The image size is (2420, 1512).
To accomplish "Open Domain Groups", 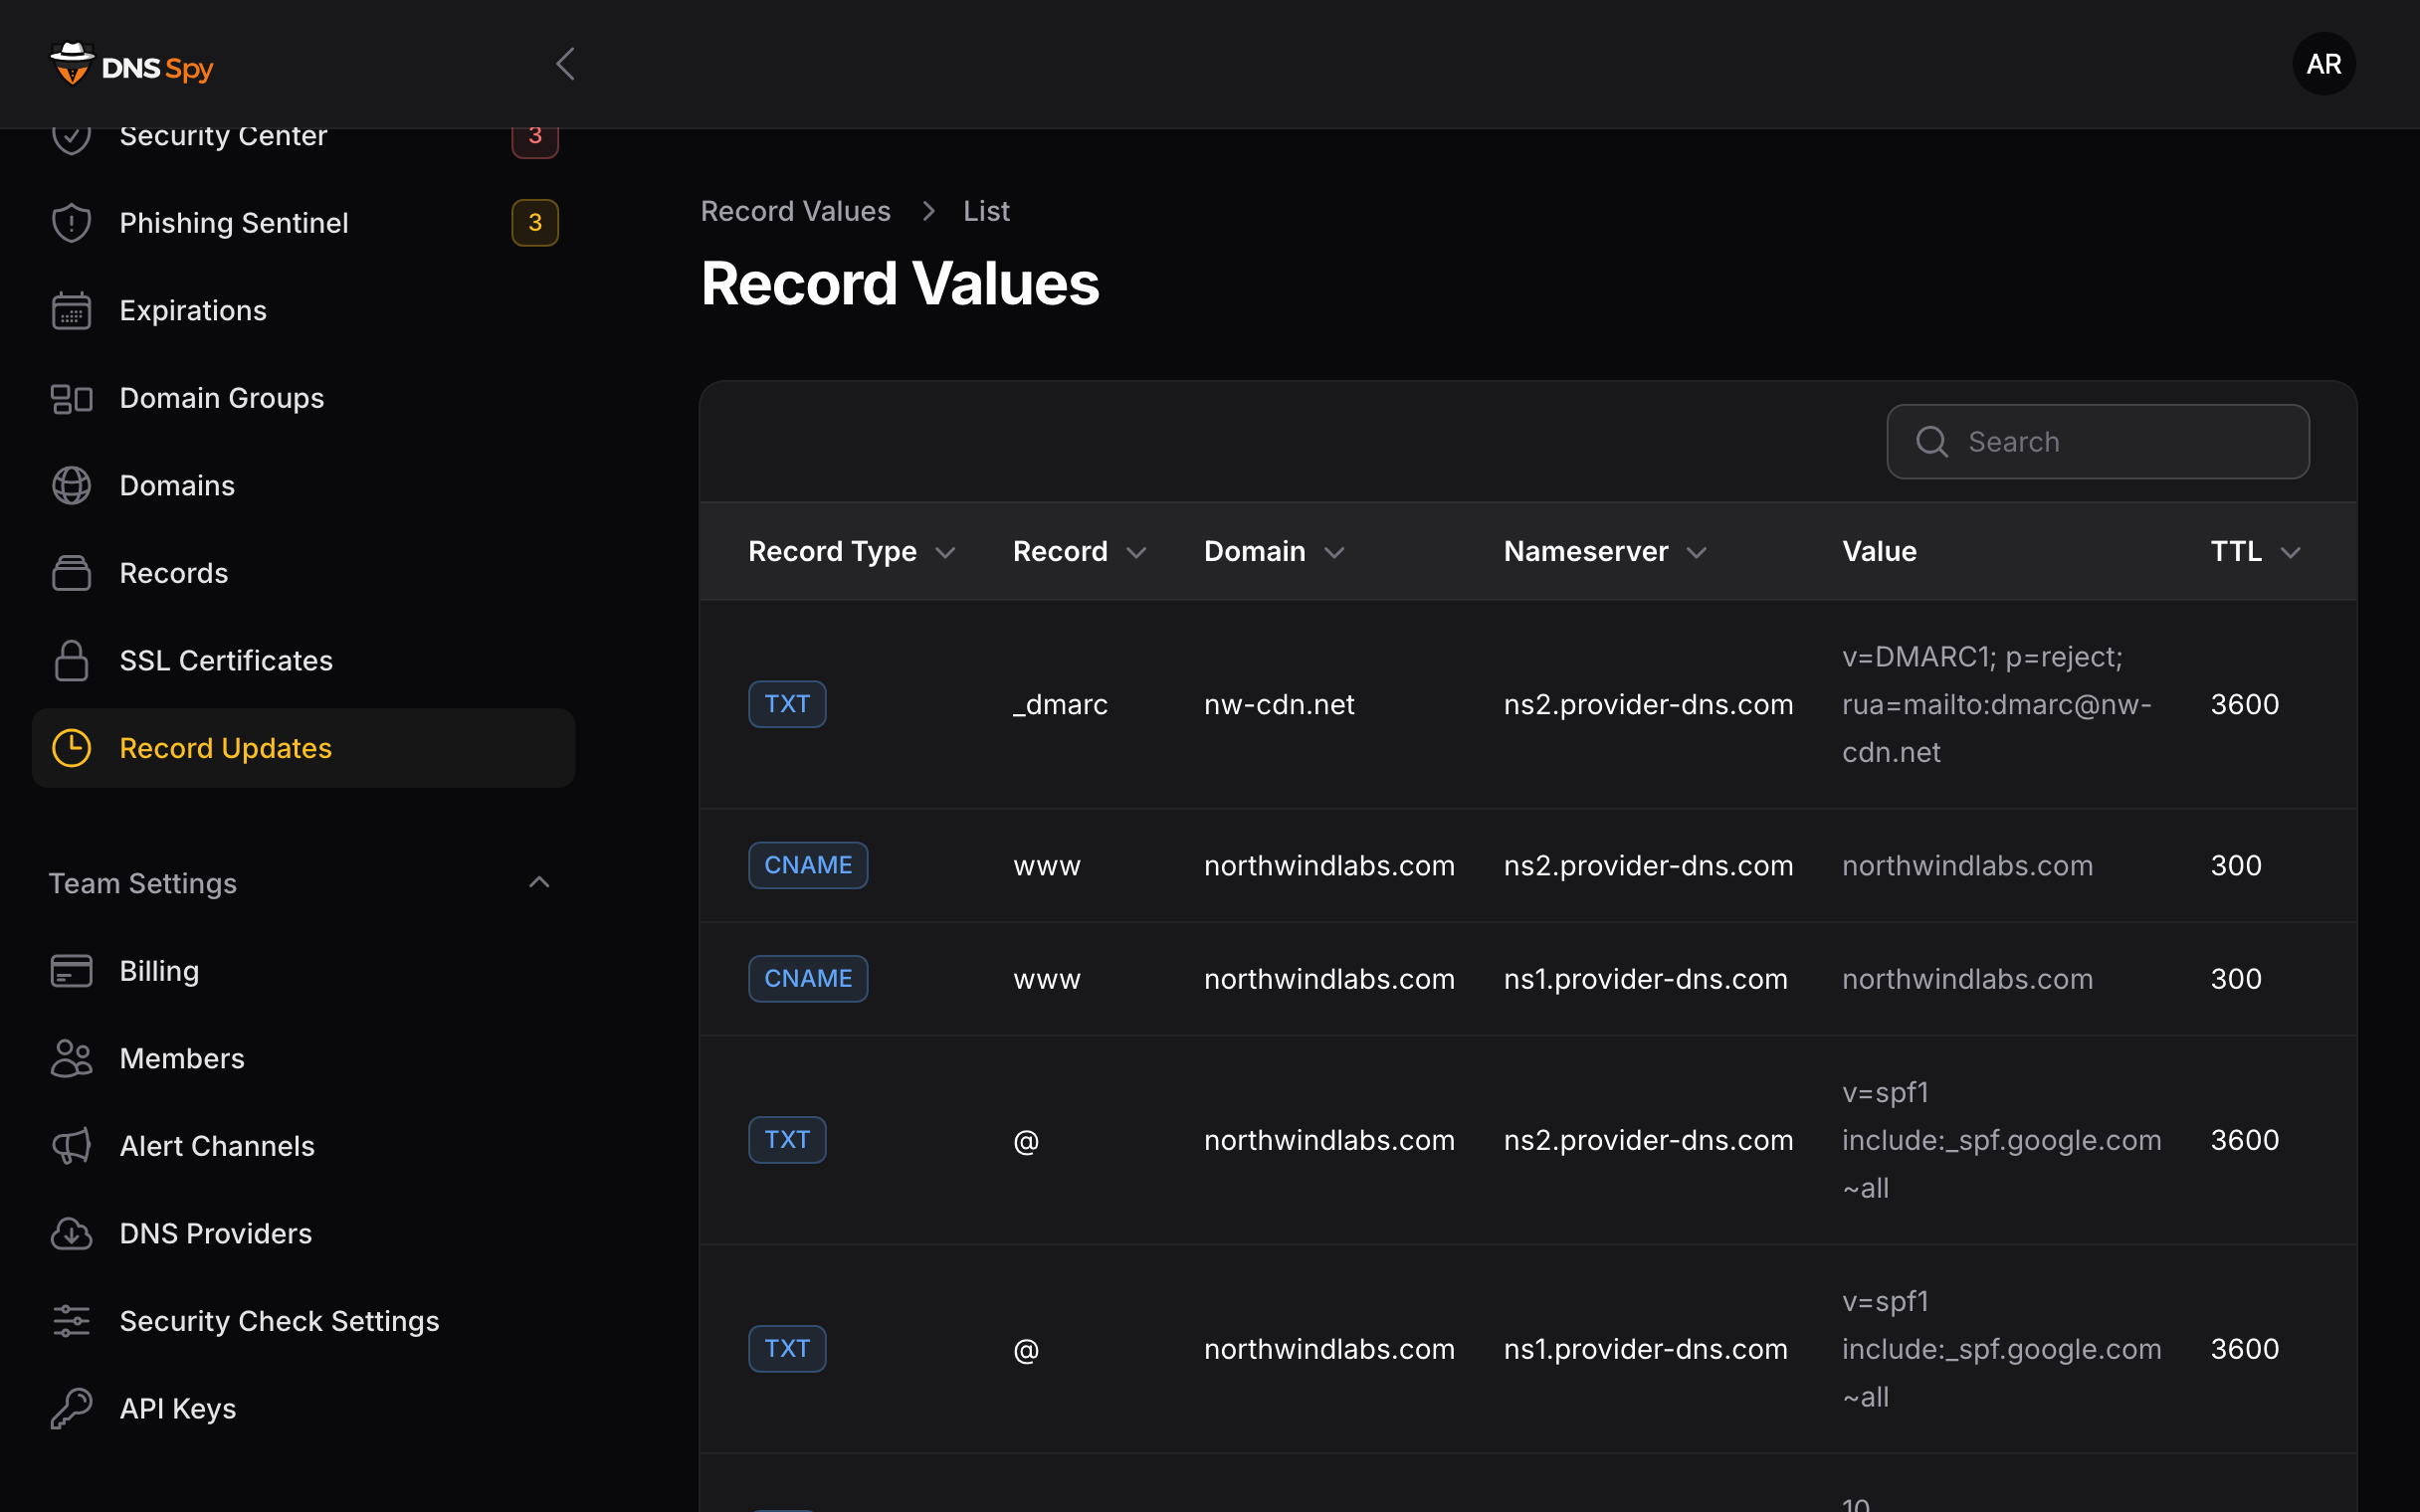I will tap(303, 398).
